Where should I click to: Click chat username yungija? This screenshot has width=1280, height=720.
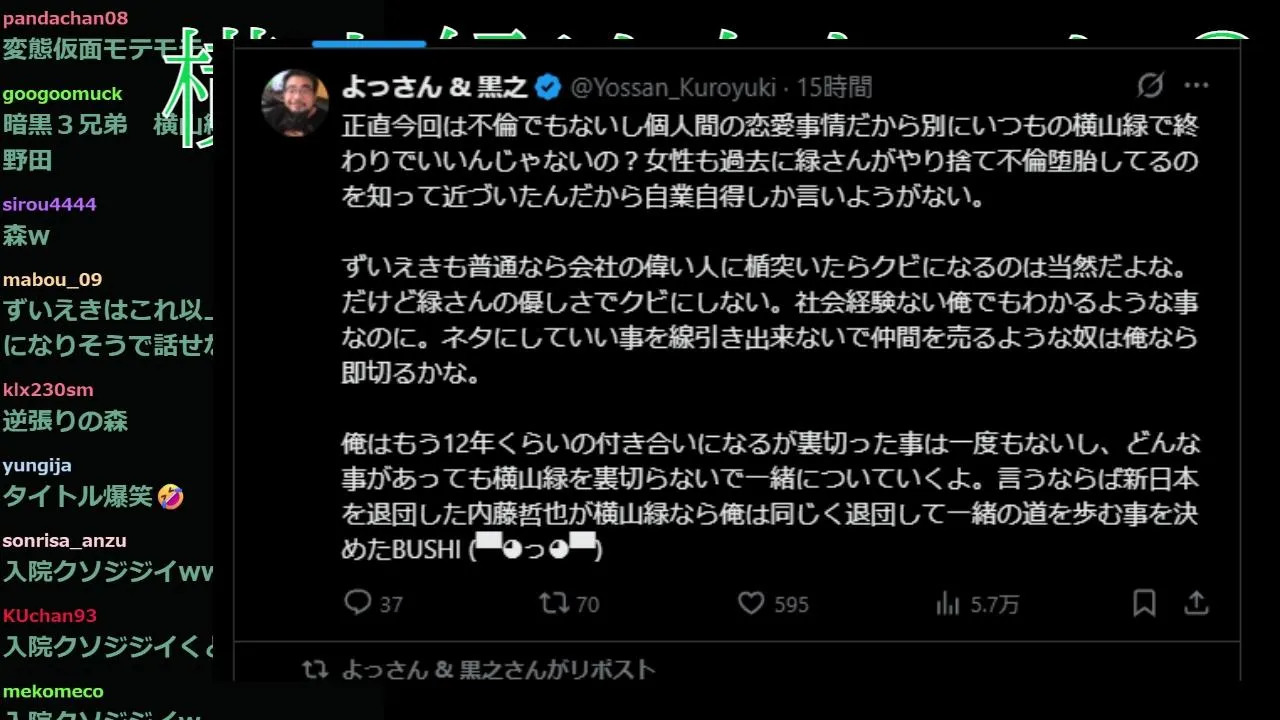pyautogui.click(x=36, y=465)
